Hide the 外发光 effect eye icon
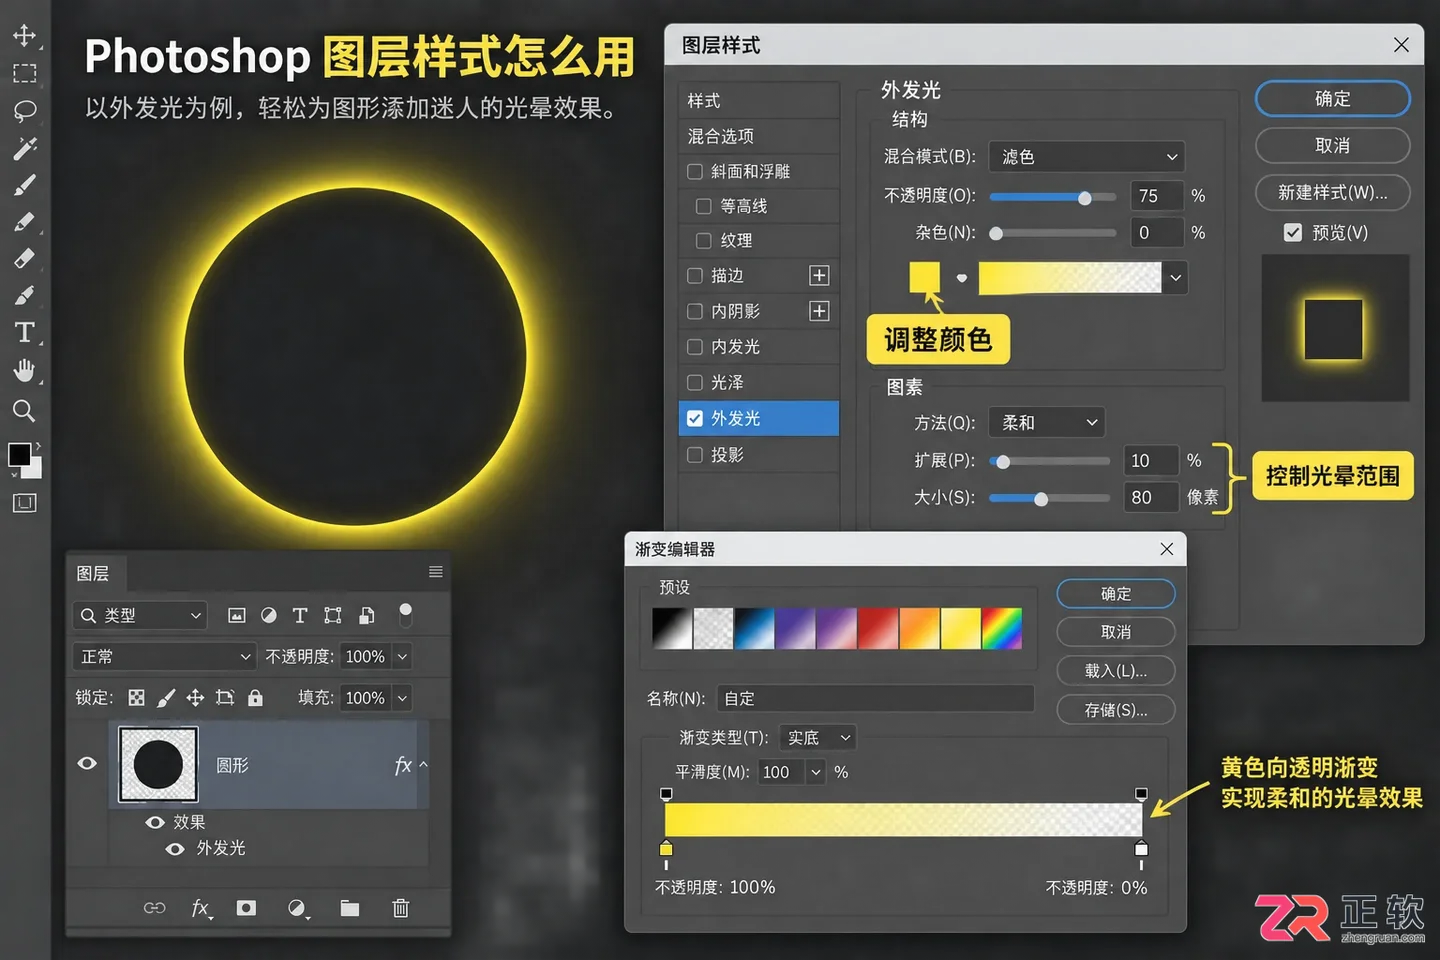 point(175,848)
